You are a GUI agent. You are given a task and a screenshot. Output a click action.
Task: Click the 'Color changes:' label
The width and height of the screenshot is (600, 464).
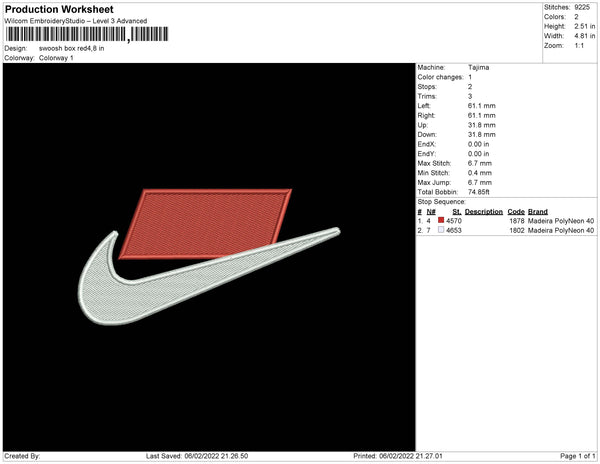tap(440, 77)
